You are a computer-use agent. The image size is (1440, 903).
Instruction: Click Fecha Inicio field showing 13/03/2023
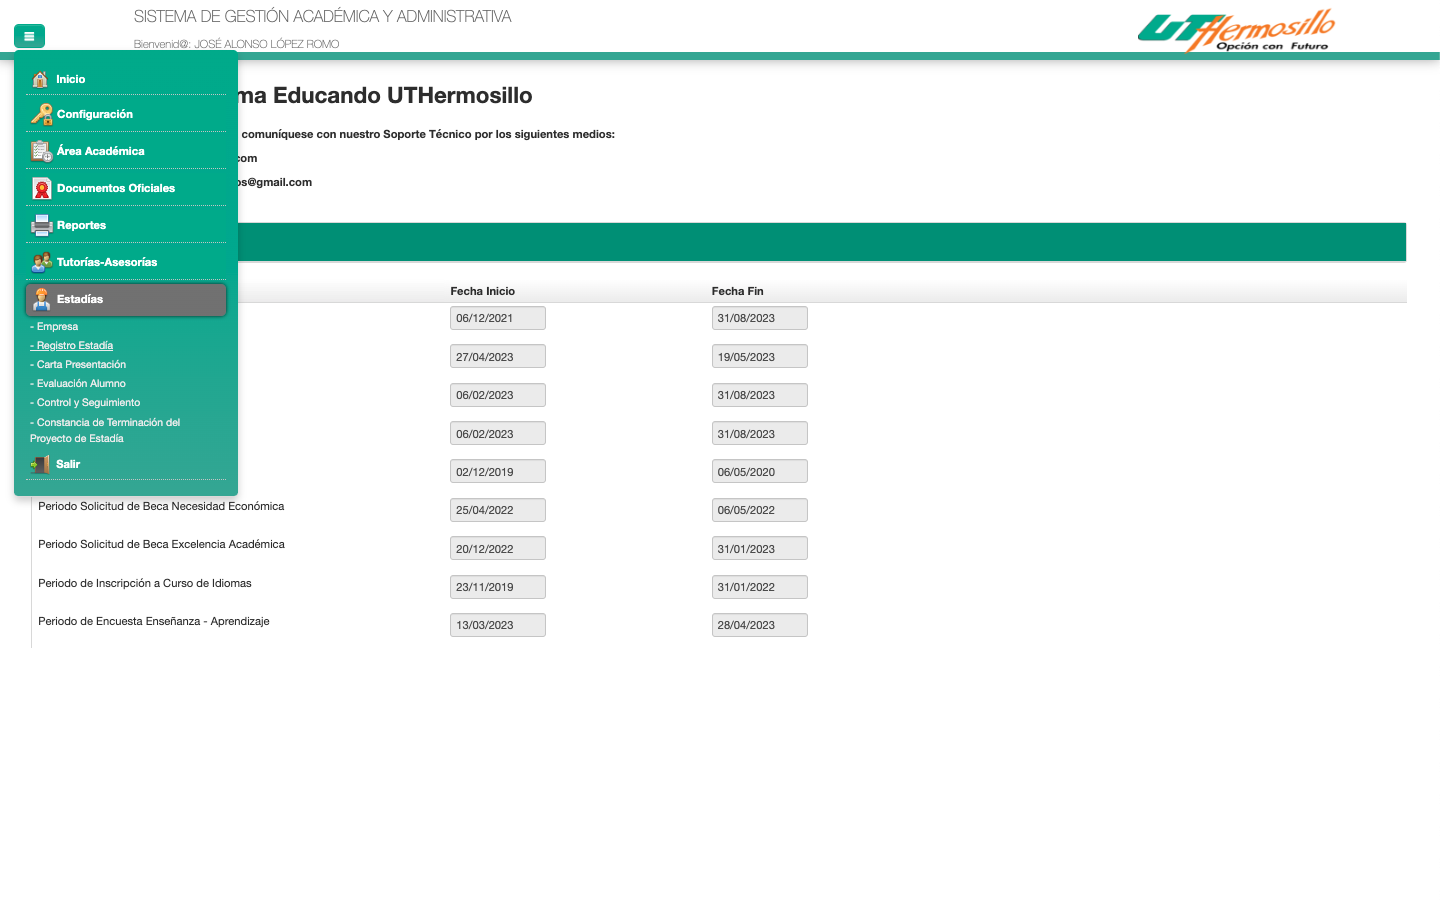coord(497,625)
